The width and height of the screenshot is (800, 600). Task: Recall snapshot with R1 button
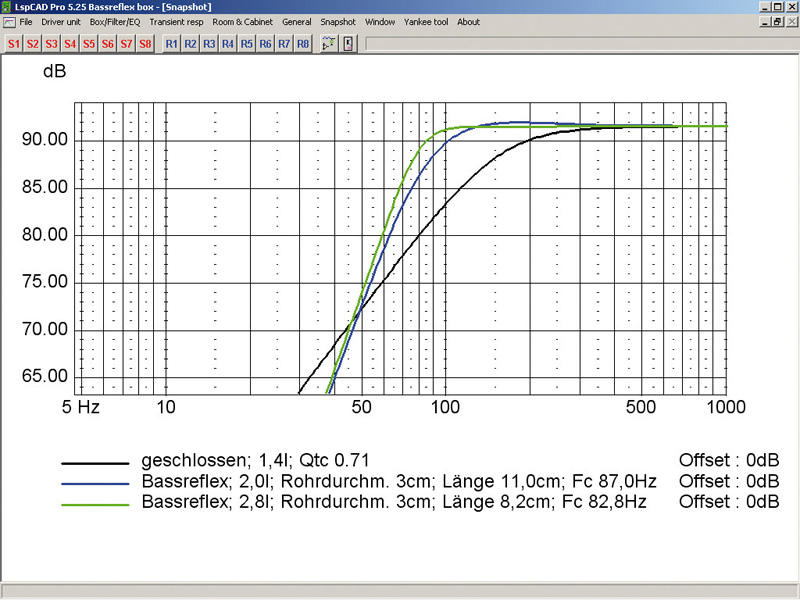(x=172, y=44)
